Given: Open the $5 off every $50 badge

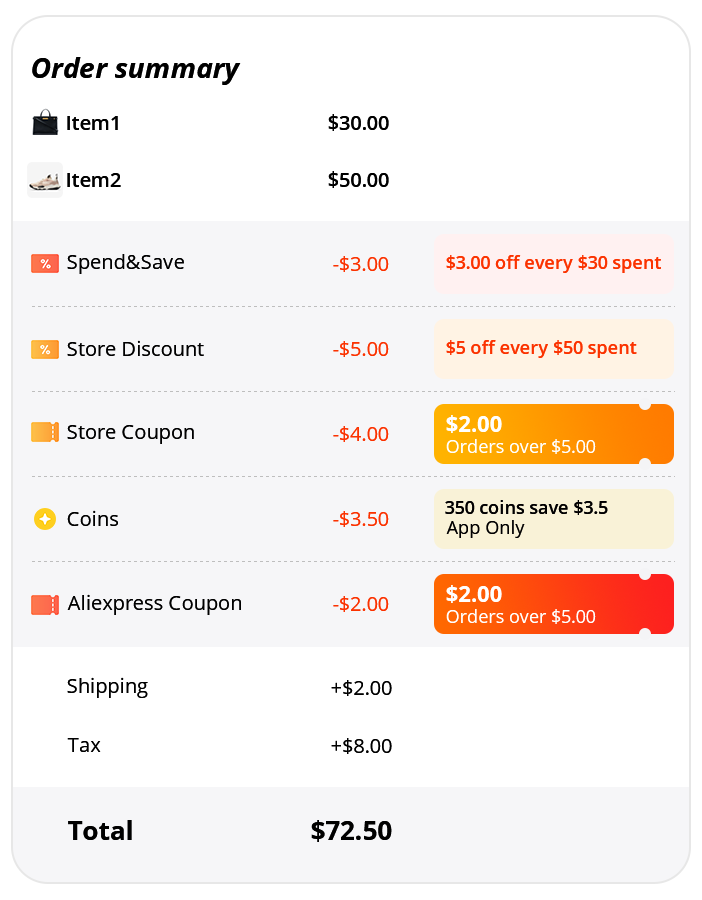Looking at the screenshot, I should point(553,349).
